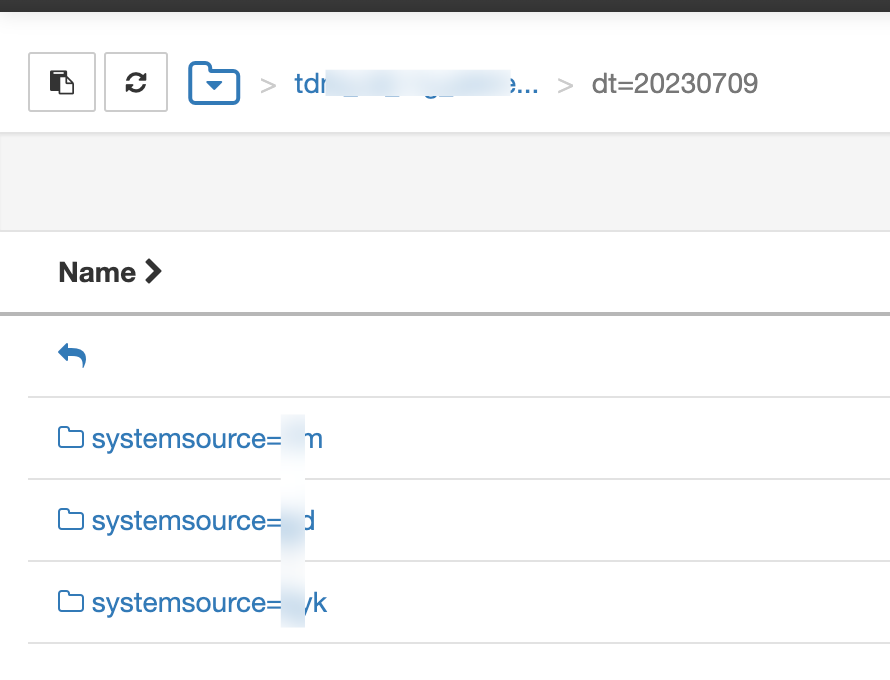
Task: Click the empty gray bar above the Name header
Action: click(445, 184)
